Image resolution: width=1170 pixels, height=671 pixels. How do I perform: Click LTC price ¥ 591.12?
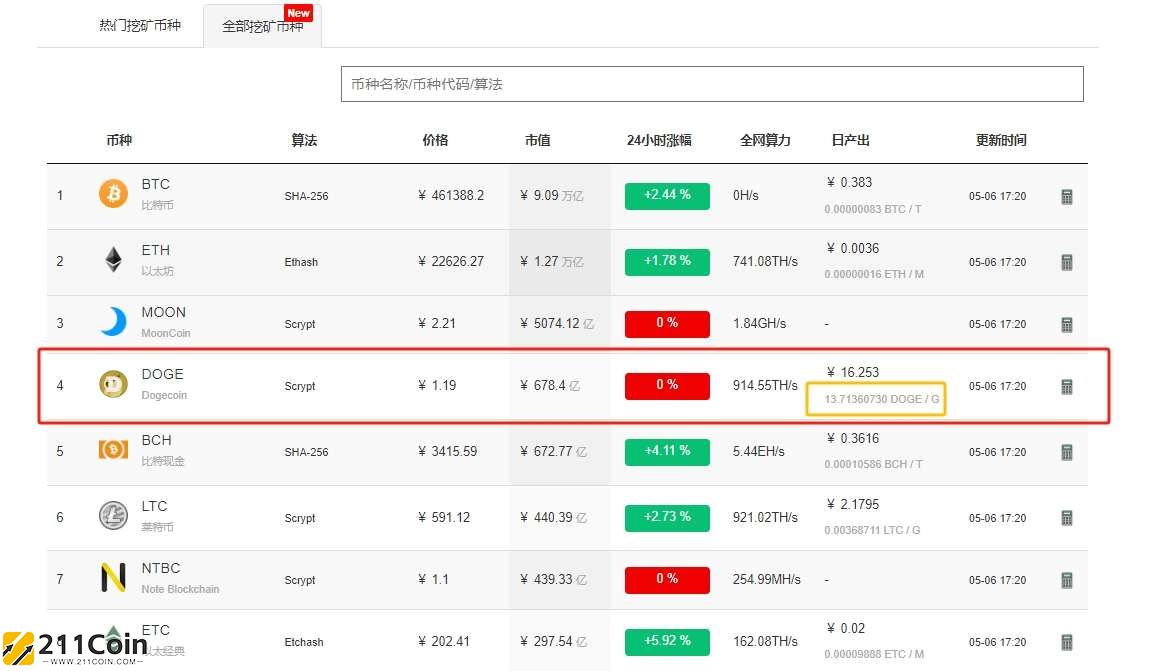tap(444, 517)
